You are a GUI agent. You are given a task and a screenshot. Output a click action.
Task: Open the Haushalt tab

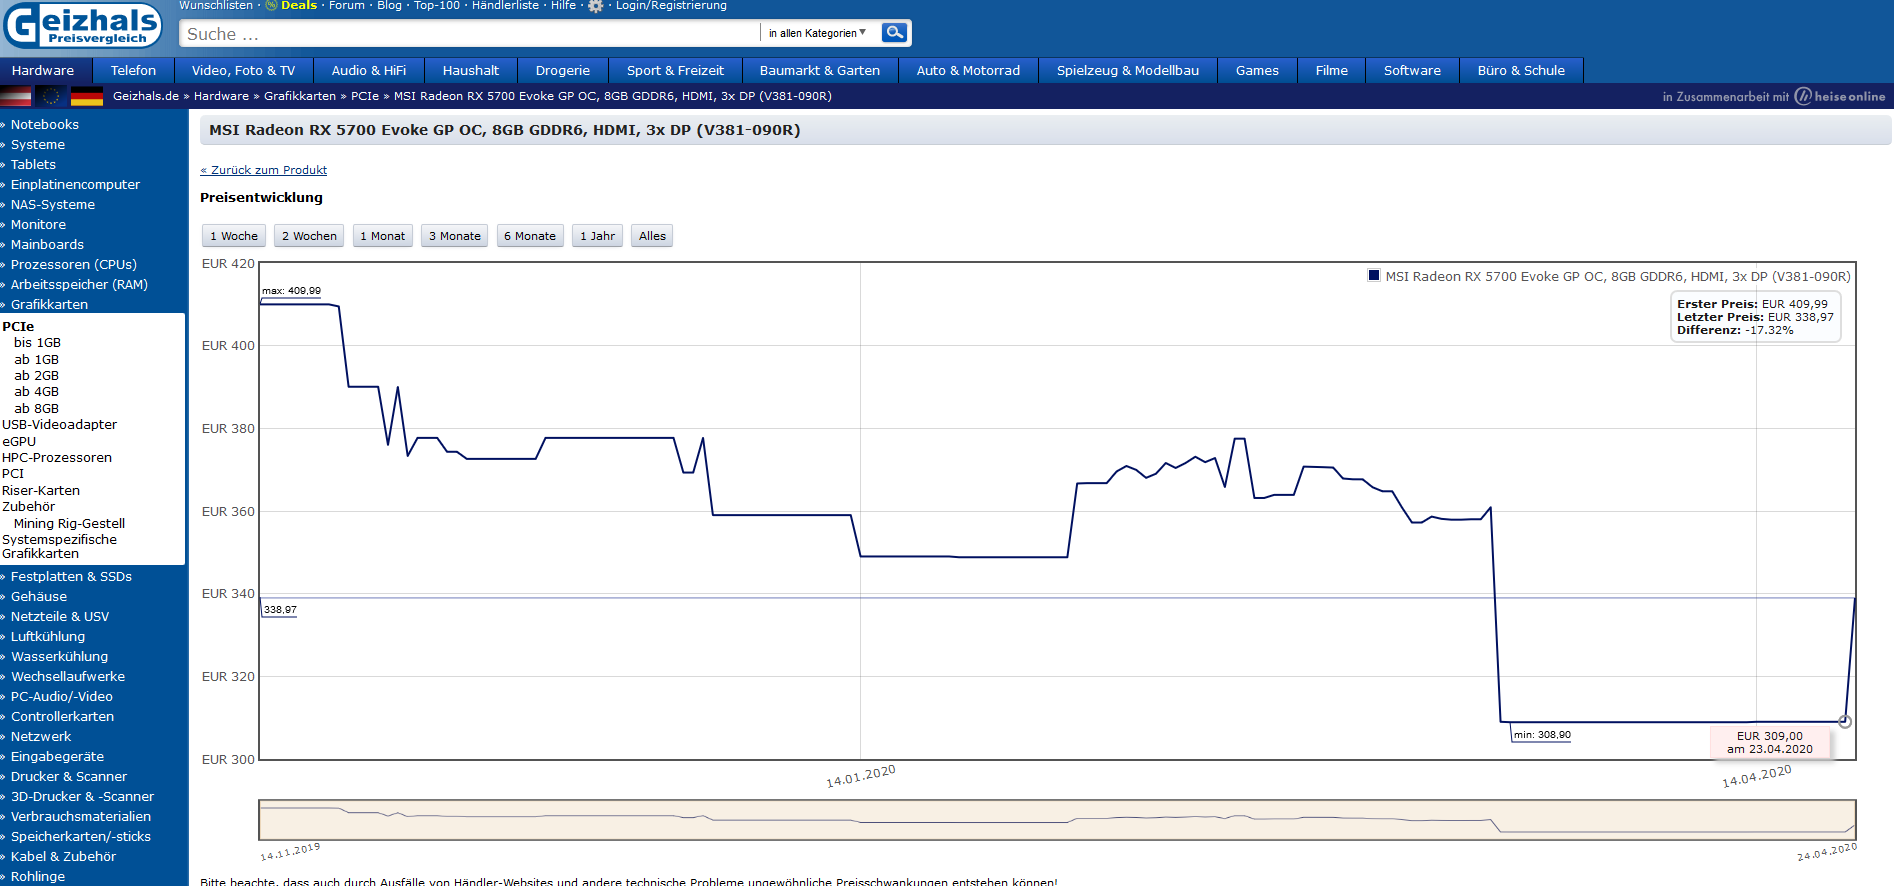471,70
